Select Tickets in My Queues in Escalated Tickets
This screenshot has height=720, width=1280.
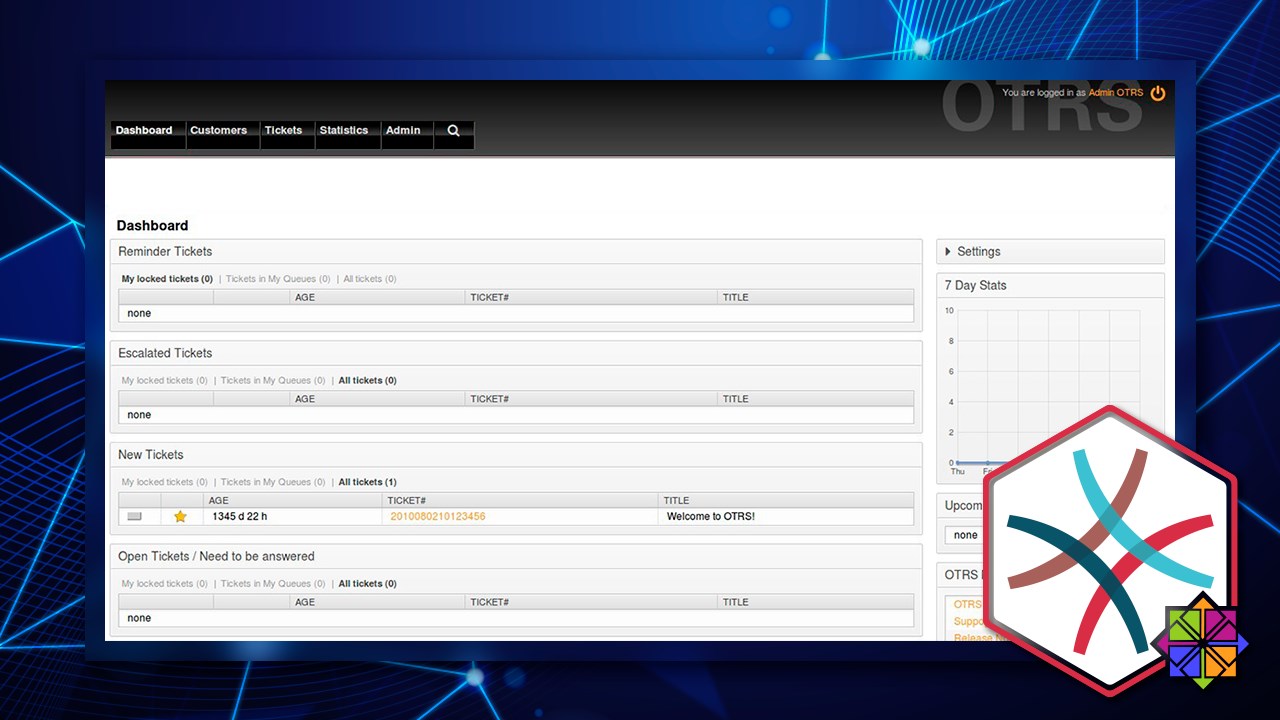[273, 381]
